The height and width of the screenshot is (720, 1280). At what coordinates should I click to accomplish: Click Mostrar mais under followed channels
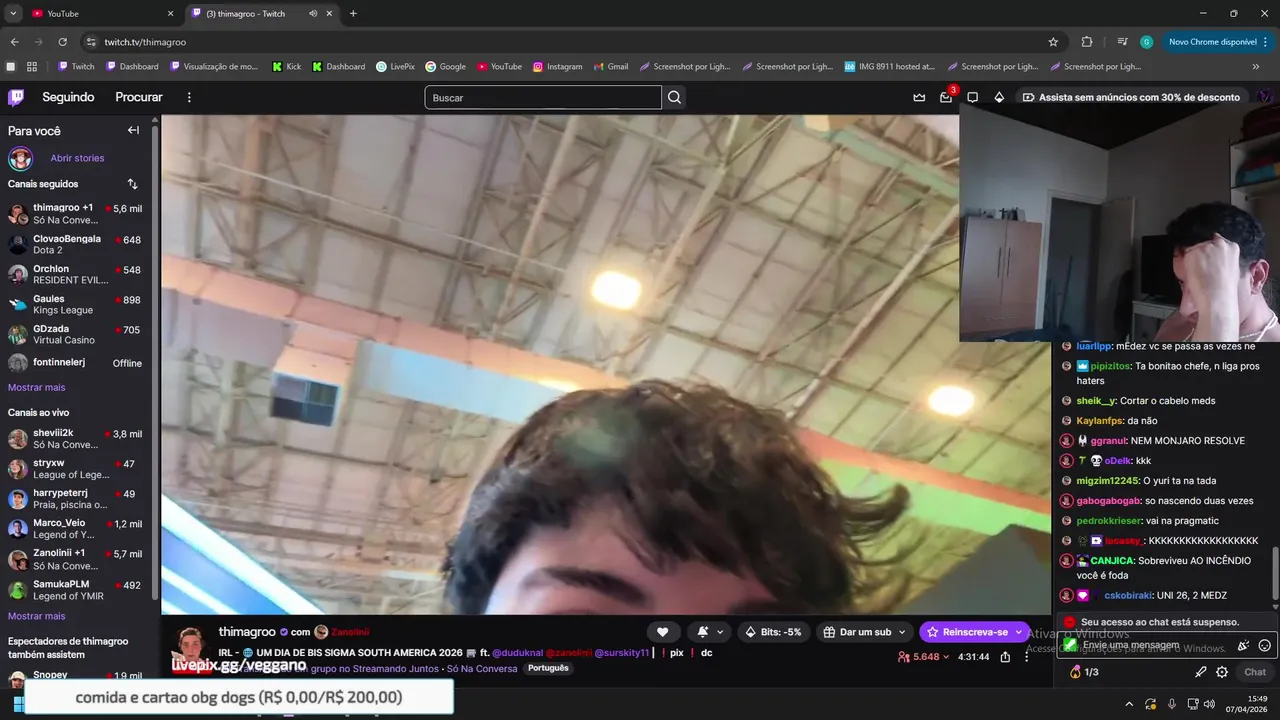point(36,387)
